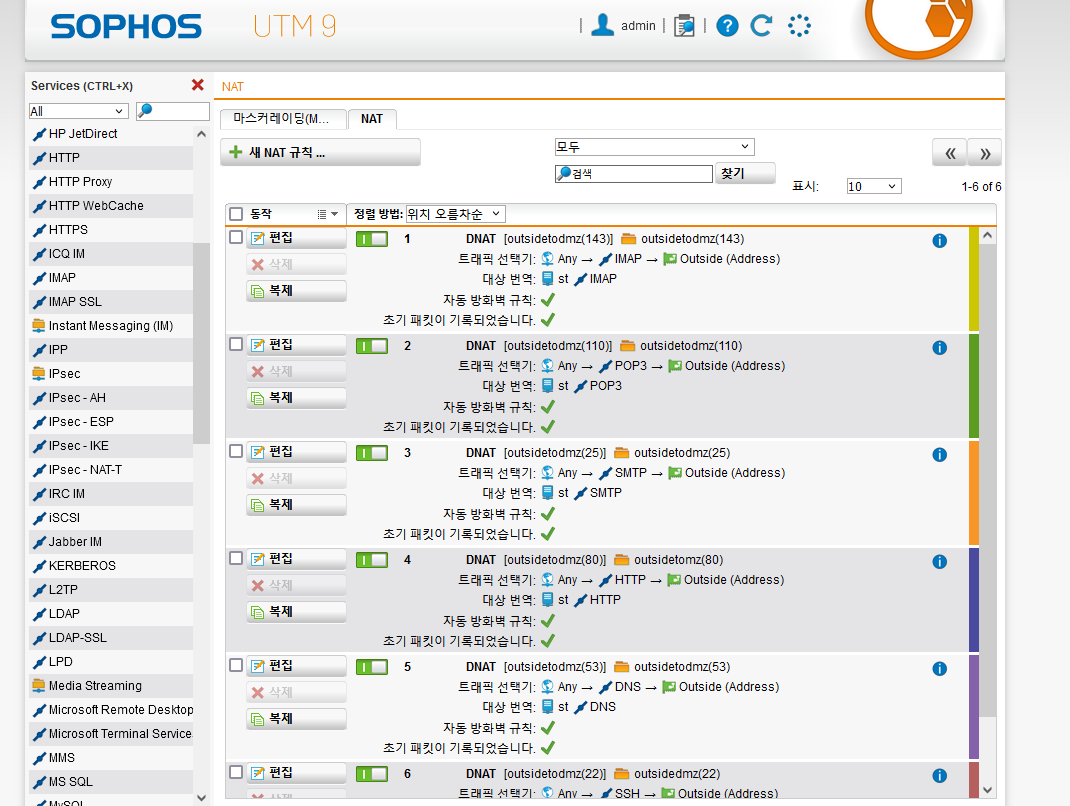1070x806 pixels.
Task: Click the outsidetodmz(110) group folder icon
Action: [x=627, y=346]
